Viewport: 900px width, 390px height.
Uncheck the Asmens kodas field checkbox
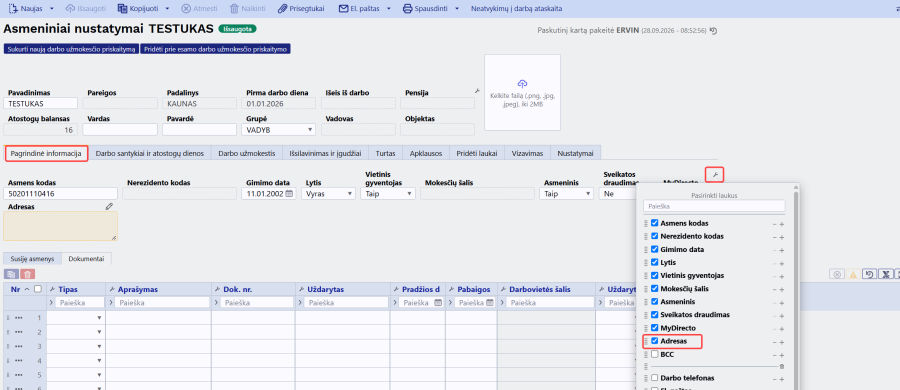point(654,223)
